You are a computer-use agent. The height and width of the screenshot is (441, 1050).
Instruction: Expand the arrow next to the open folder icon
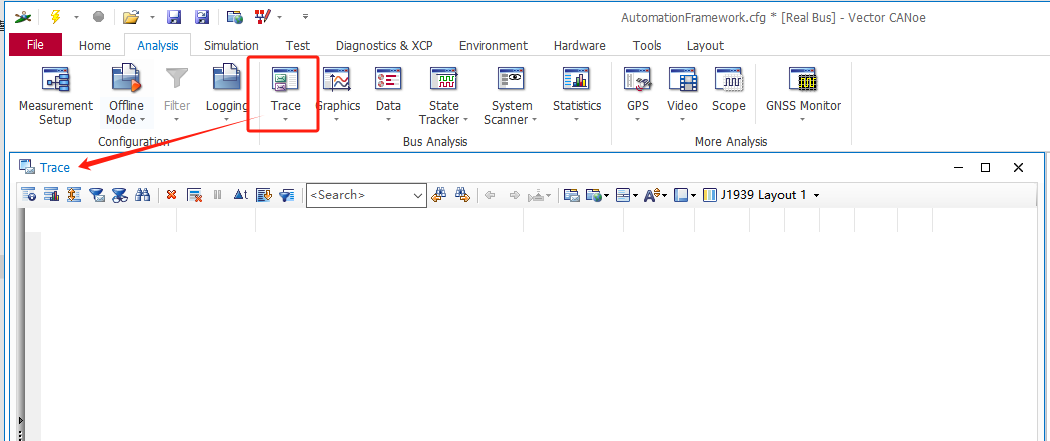[153, 17]
